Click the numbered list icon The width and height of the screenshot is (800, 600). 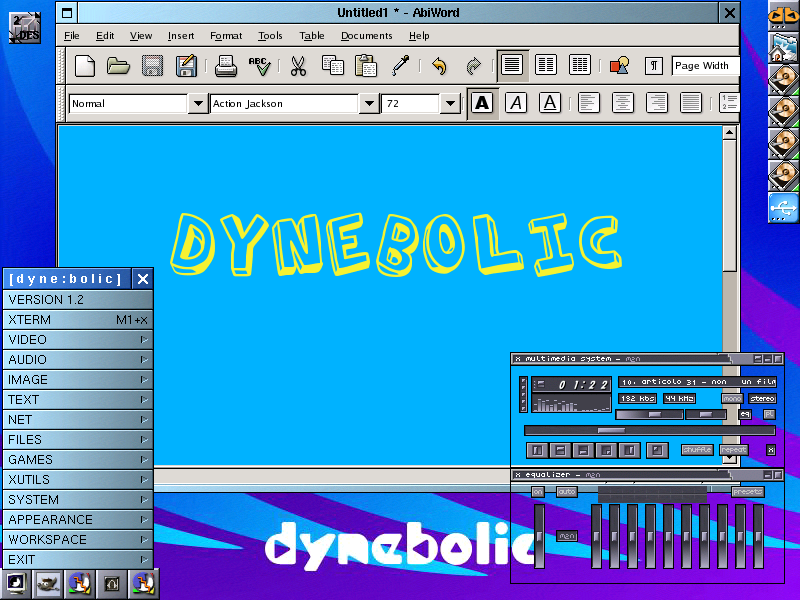[729, 103]
